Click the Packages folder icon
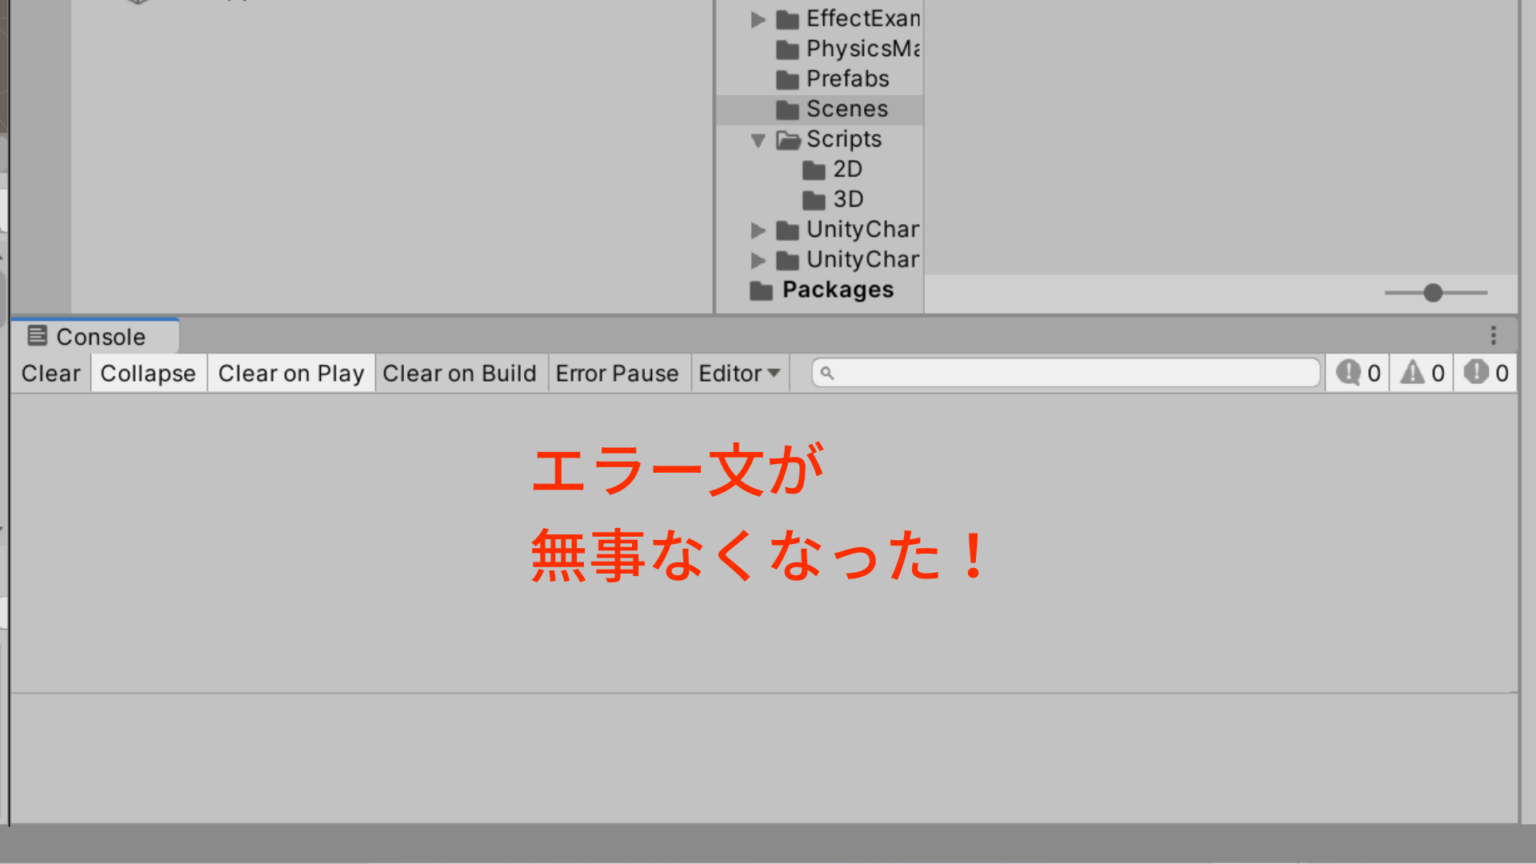Image resolution: width=1536 pixels, height=864 pixels. coord(761,290)
